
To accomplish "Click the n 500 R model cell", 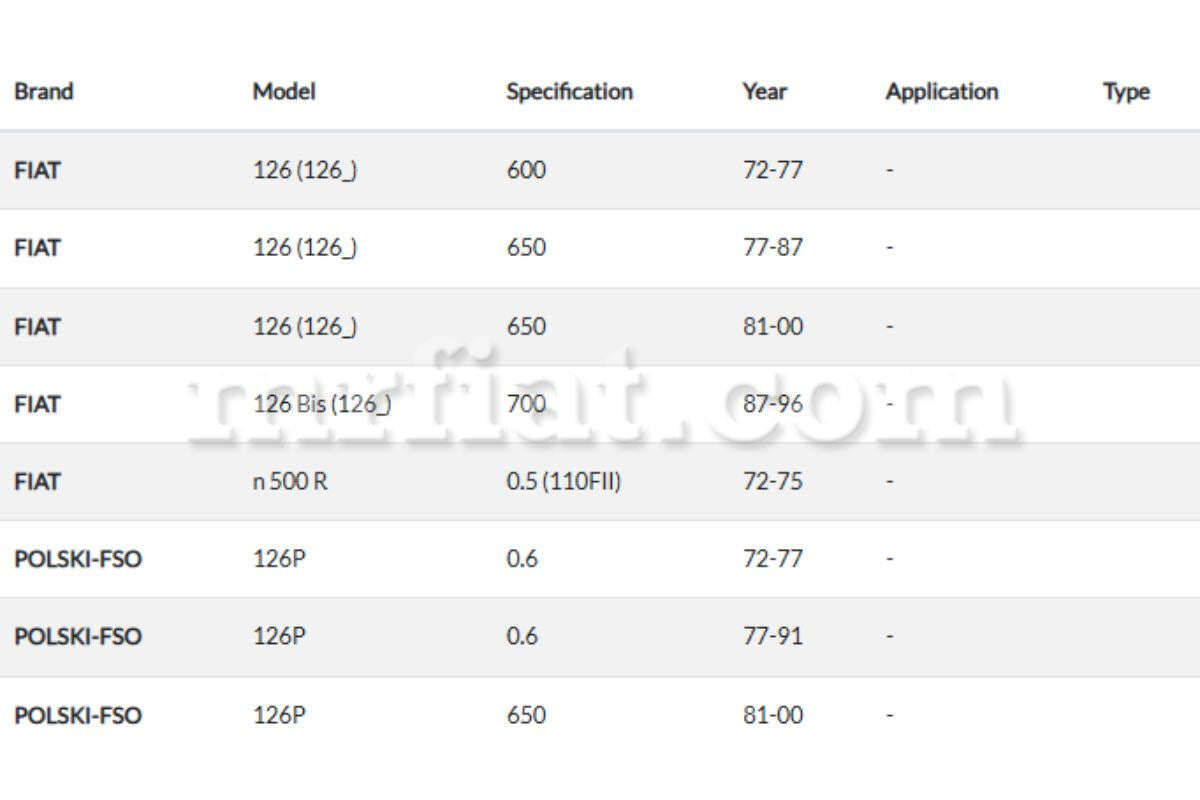I will click(x=290, y=482).
